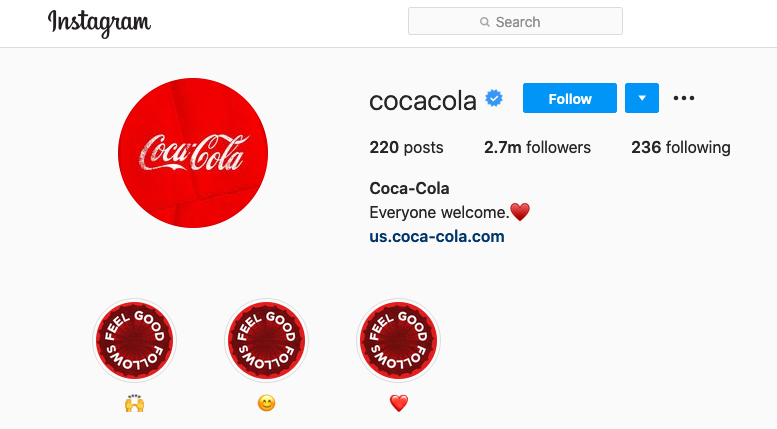
Task: Open the smiley emoji story highlight
Action: (x=266, y=340)
